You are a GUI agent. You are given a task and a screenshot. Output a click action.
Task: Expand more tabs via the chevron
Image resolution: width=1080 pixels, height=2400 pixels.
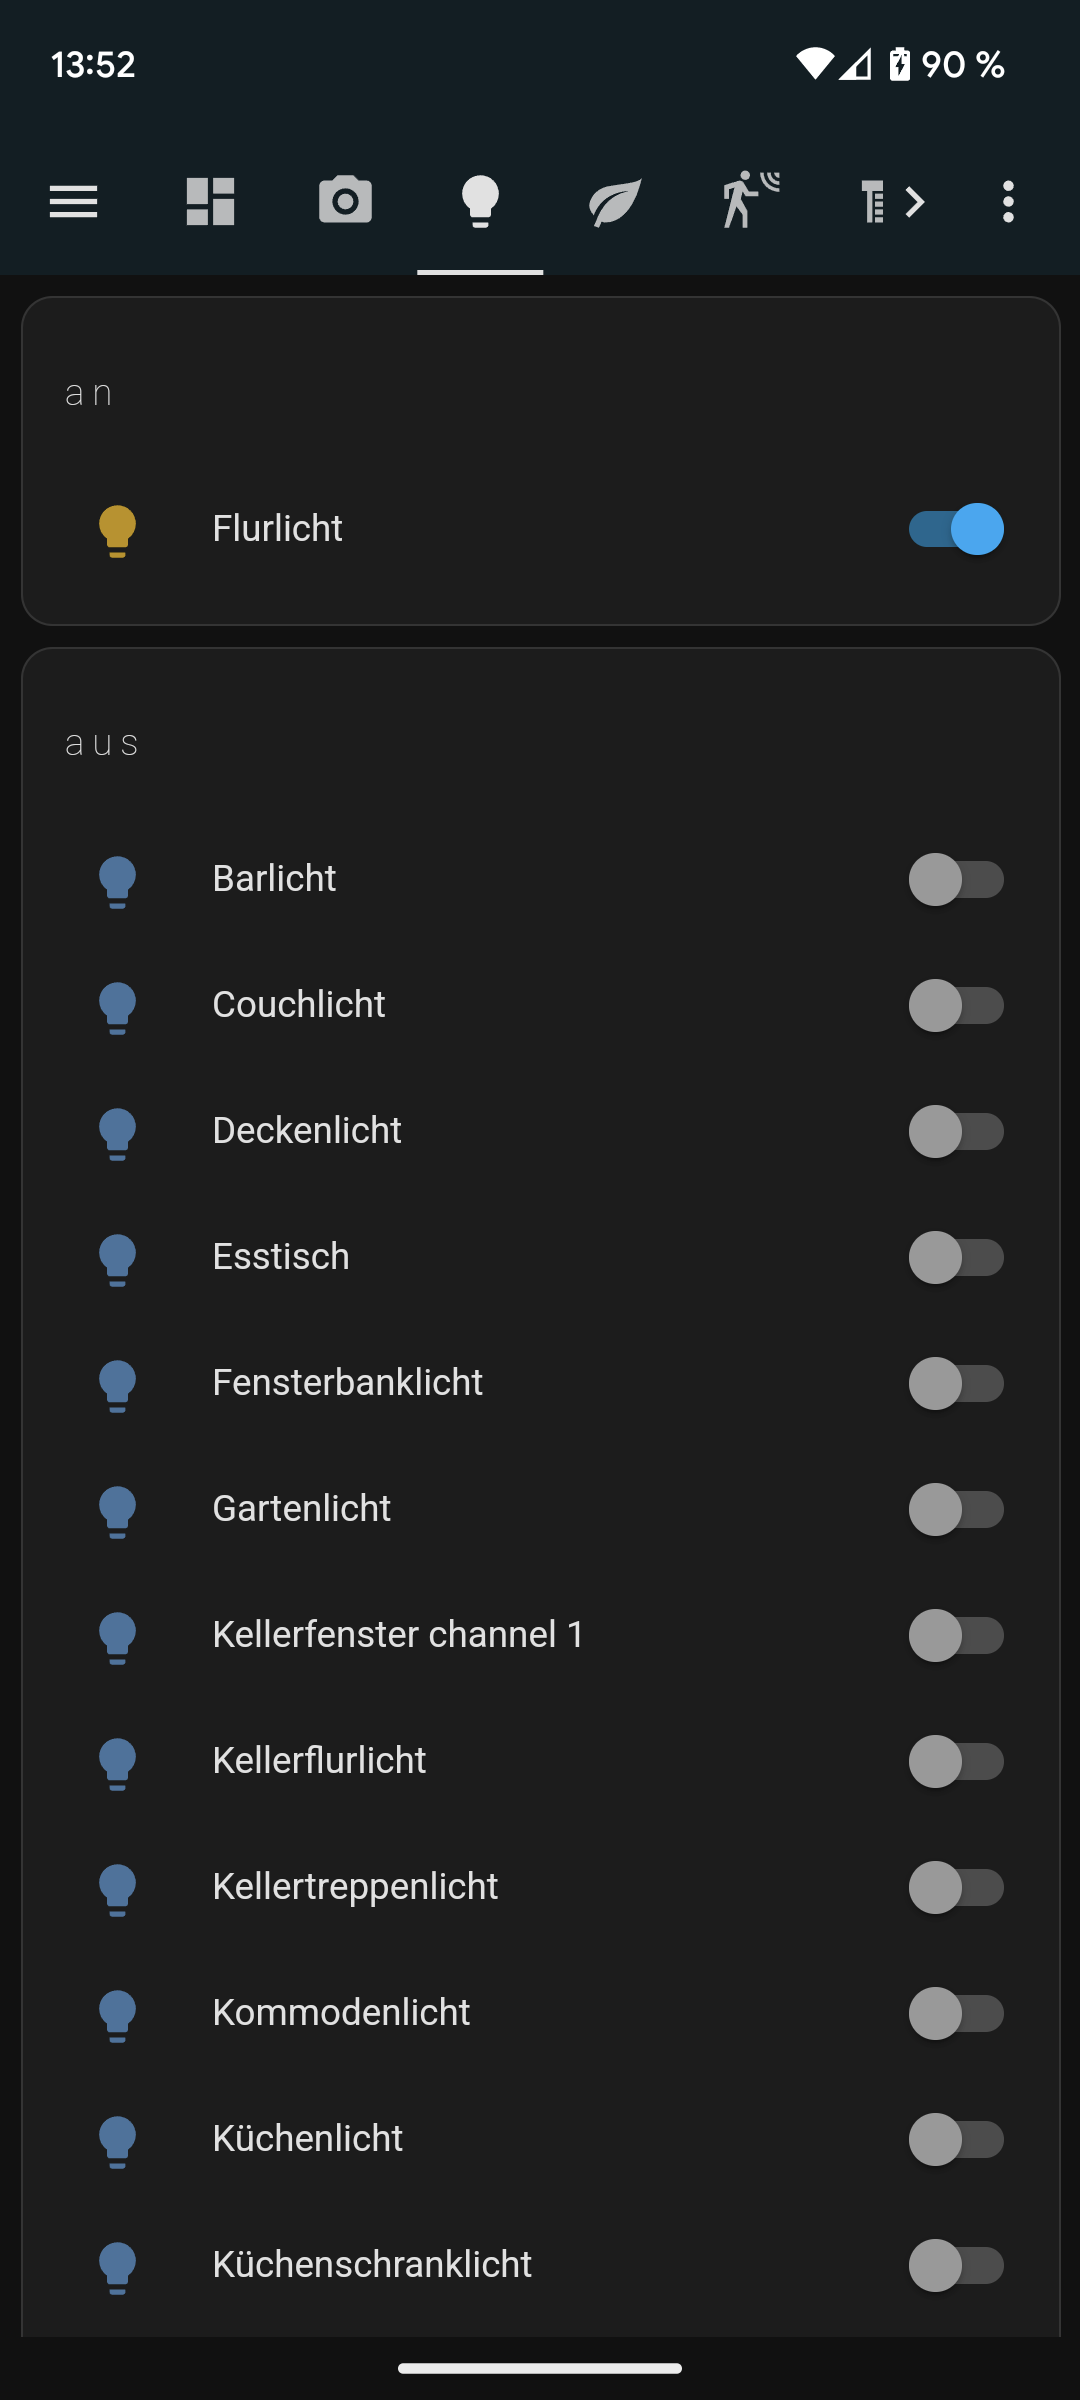point(916,202)
